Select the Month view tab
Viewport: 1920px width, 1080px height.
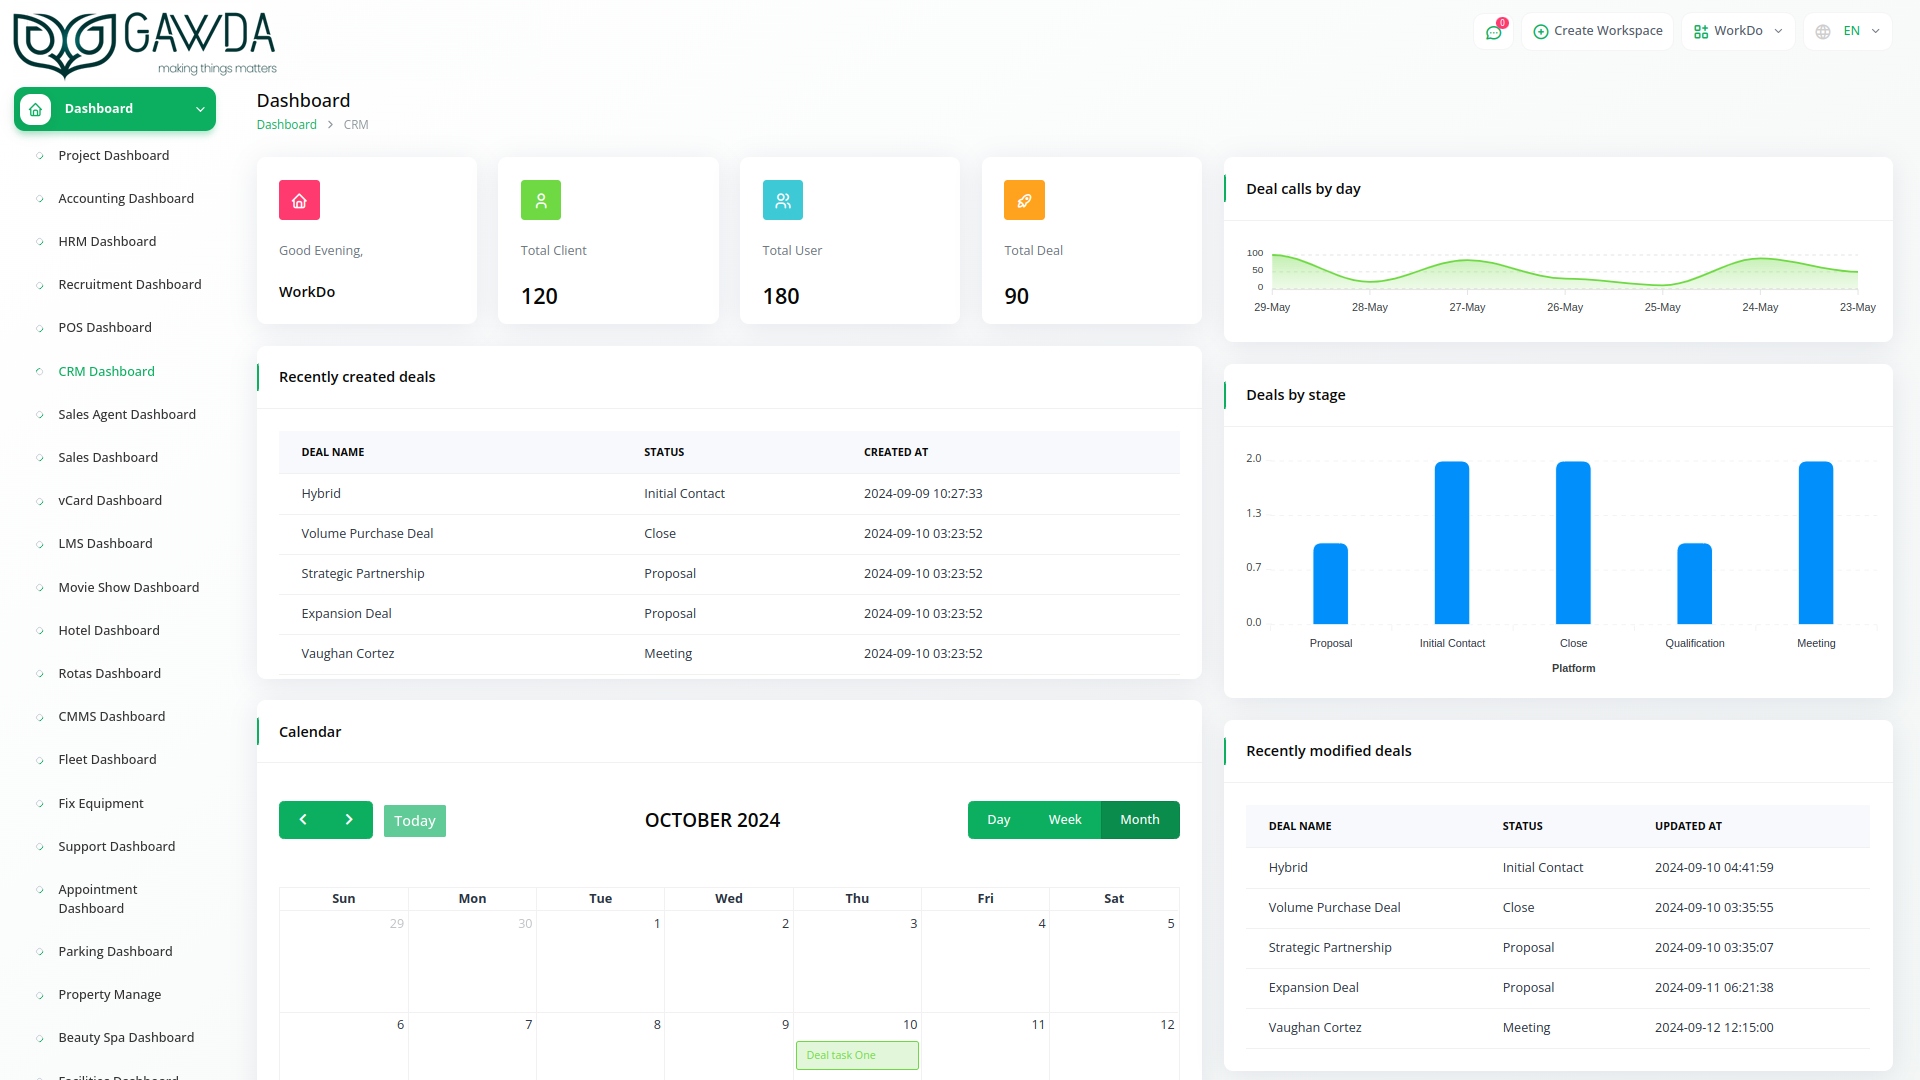pyautogui.click(x=1140, y=819)
